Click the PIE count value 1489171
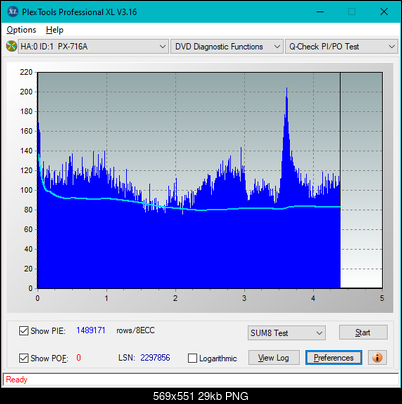 pyautogui.click(x=91, y=330)
